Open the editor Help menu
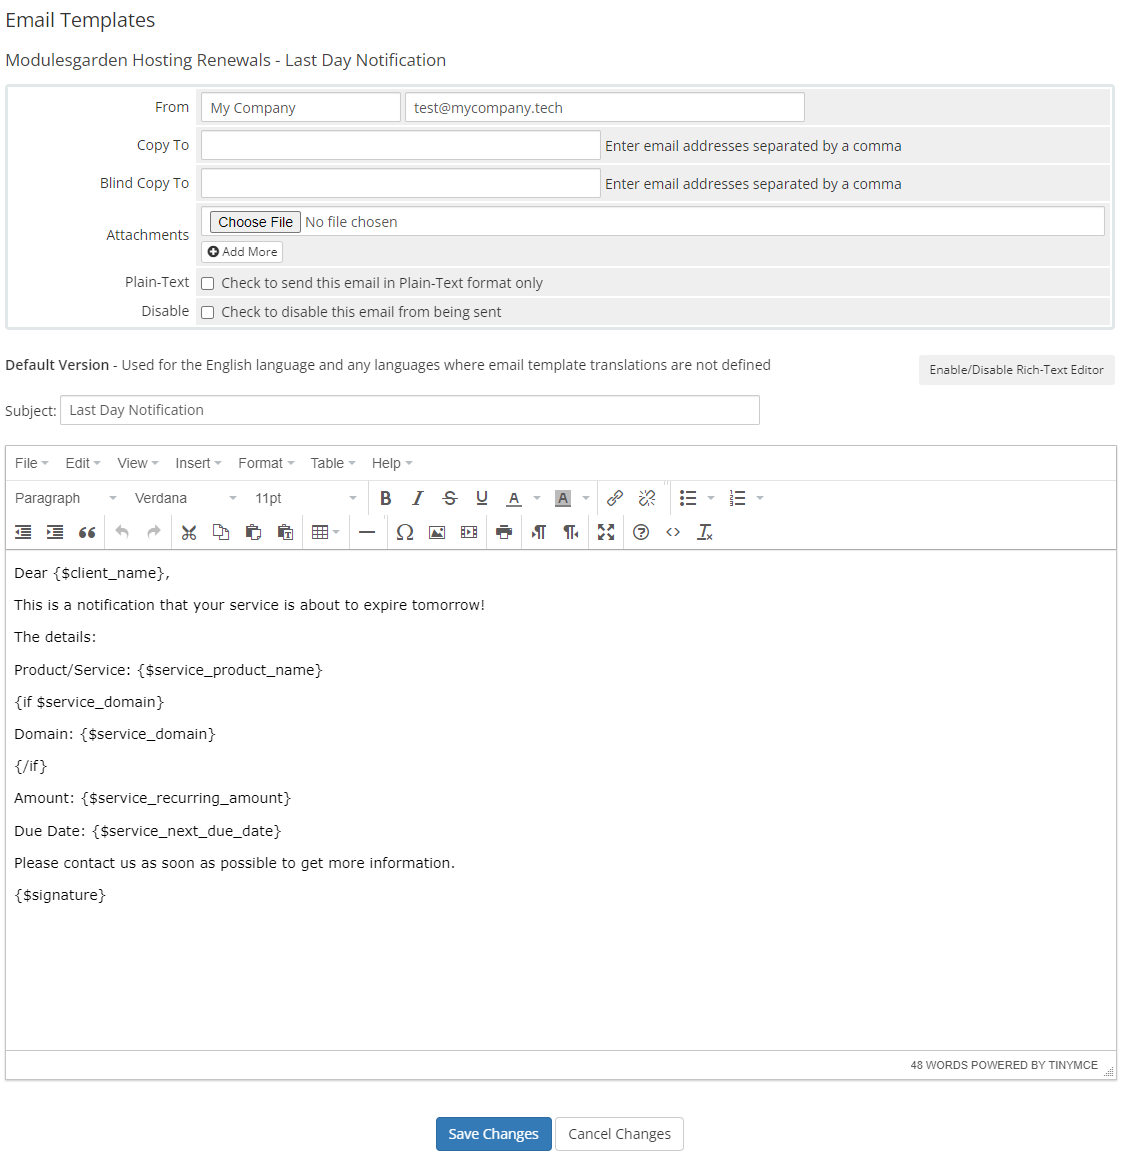Viewport: 1121px width, 1174px height. pyautogui.click(x=392, y=463)
